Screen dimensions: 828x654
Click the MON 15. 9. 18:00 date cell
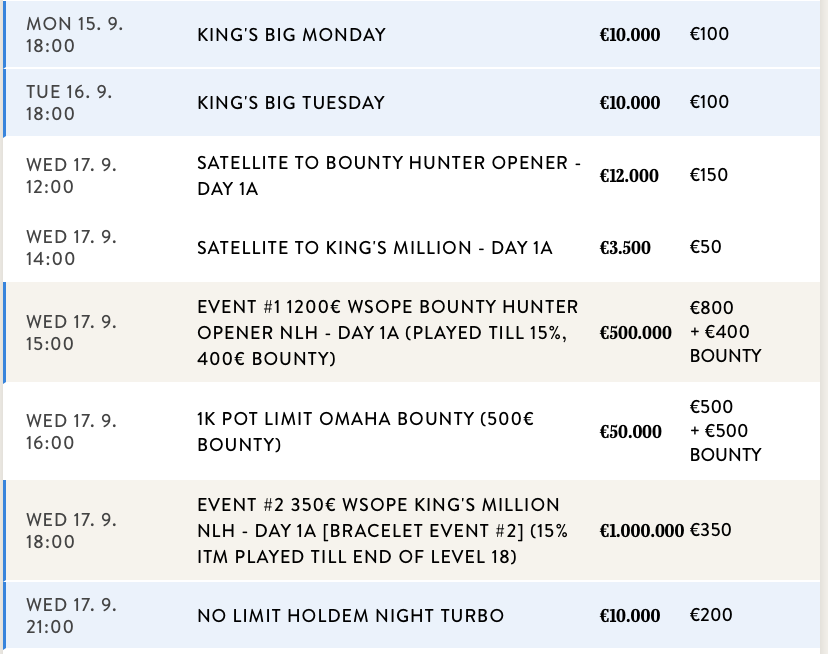(x=75, y=35)
